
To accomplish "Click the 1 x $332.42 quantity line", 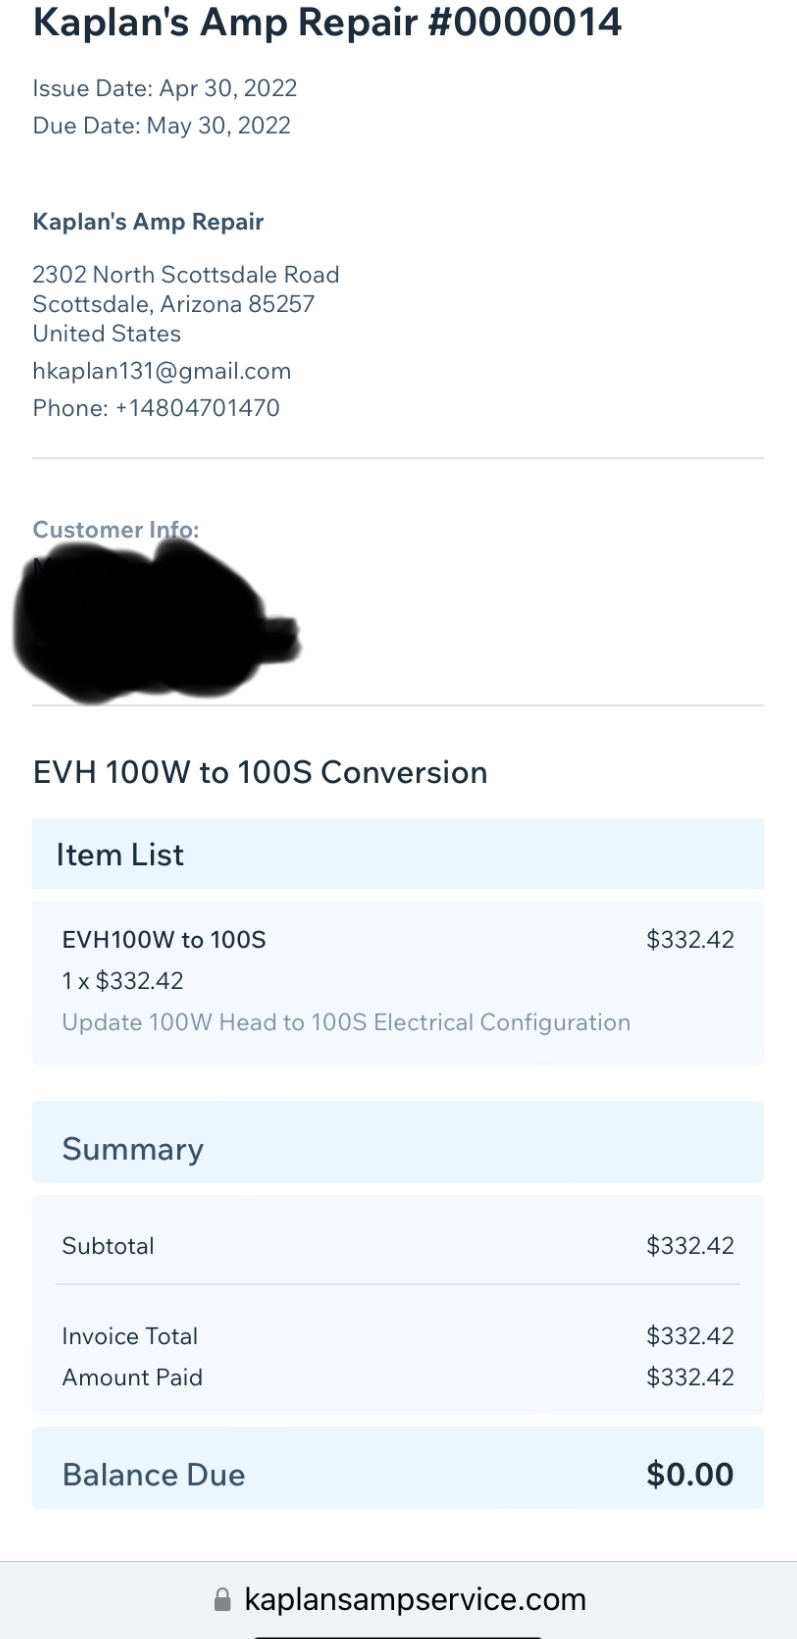I will click(123, 981).
